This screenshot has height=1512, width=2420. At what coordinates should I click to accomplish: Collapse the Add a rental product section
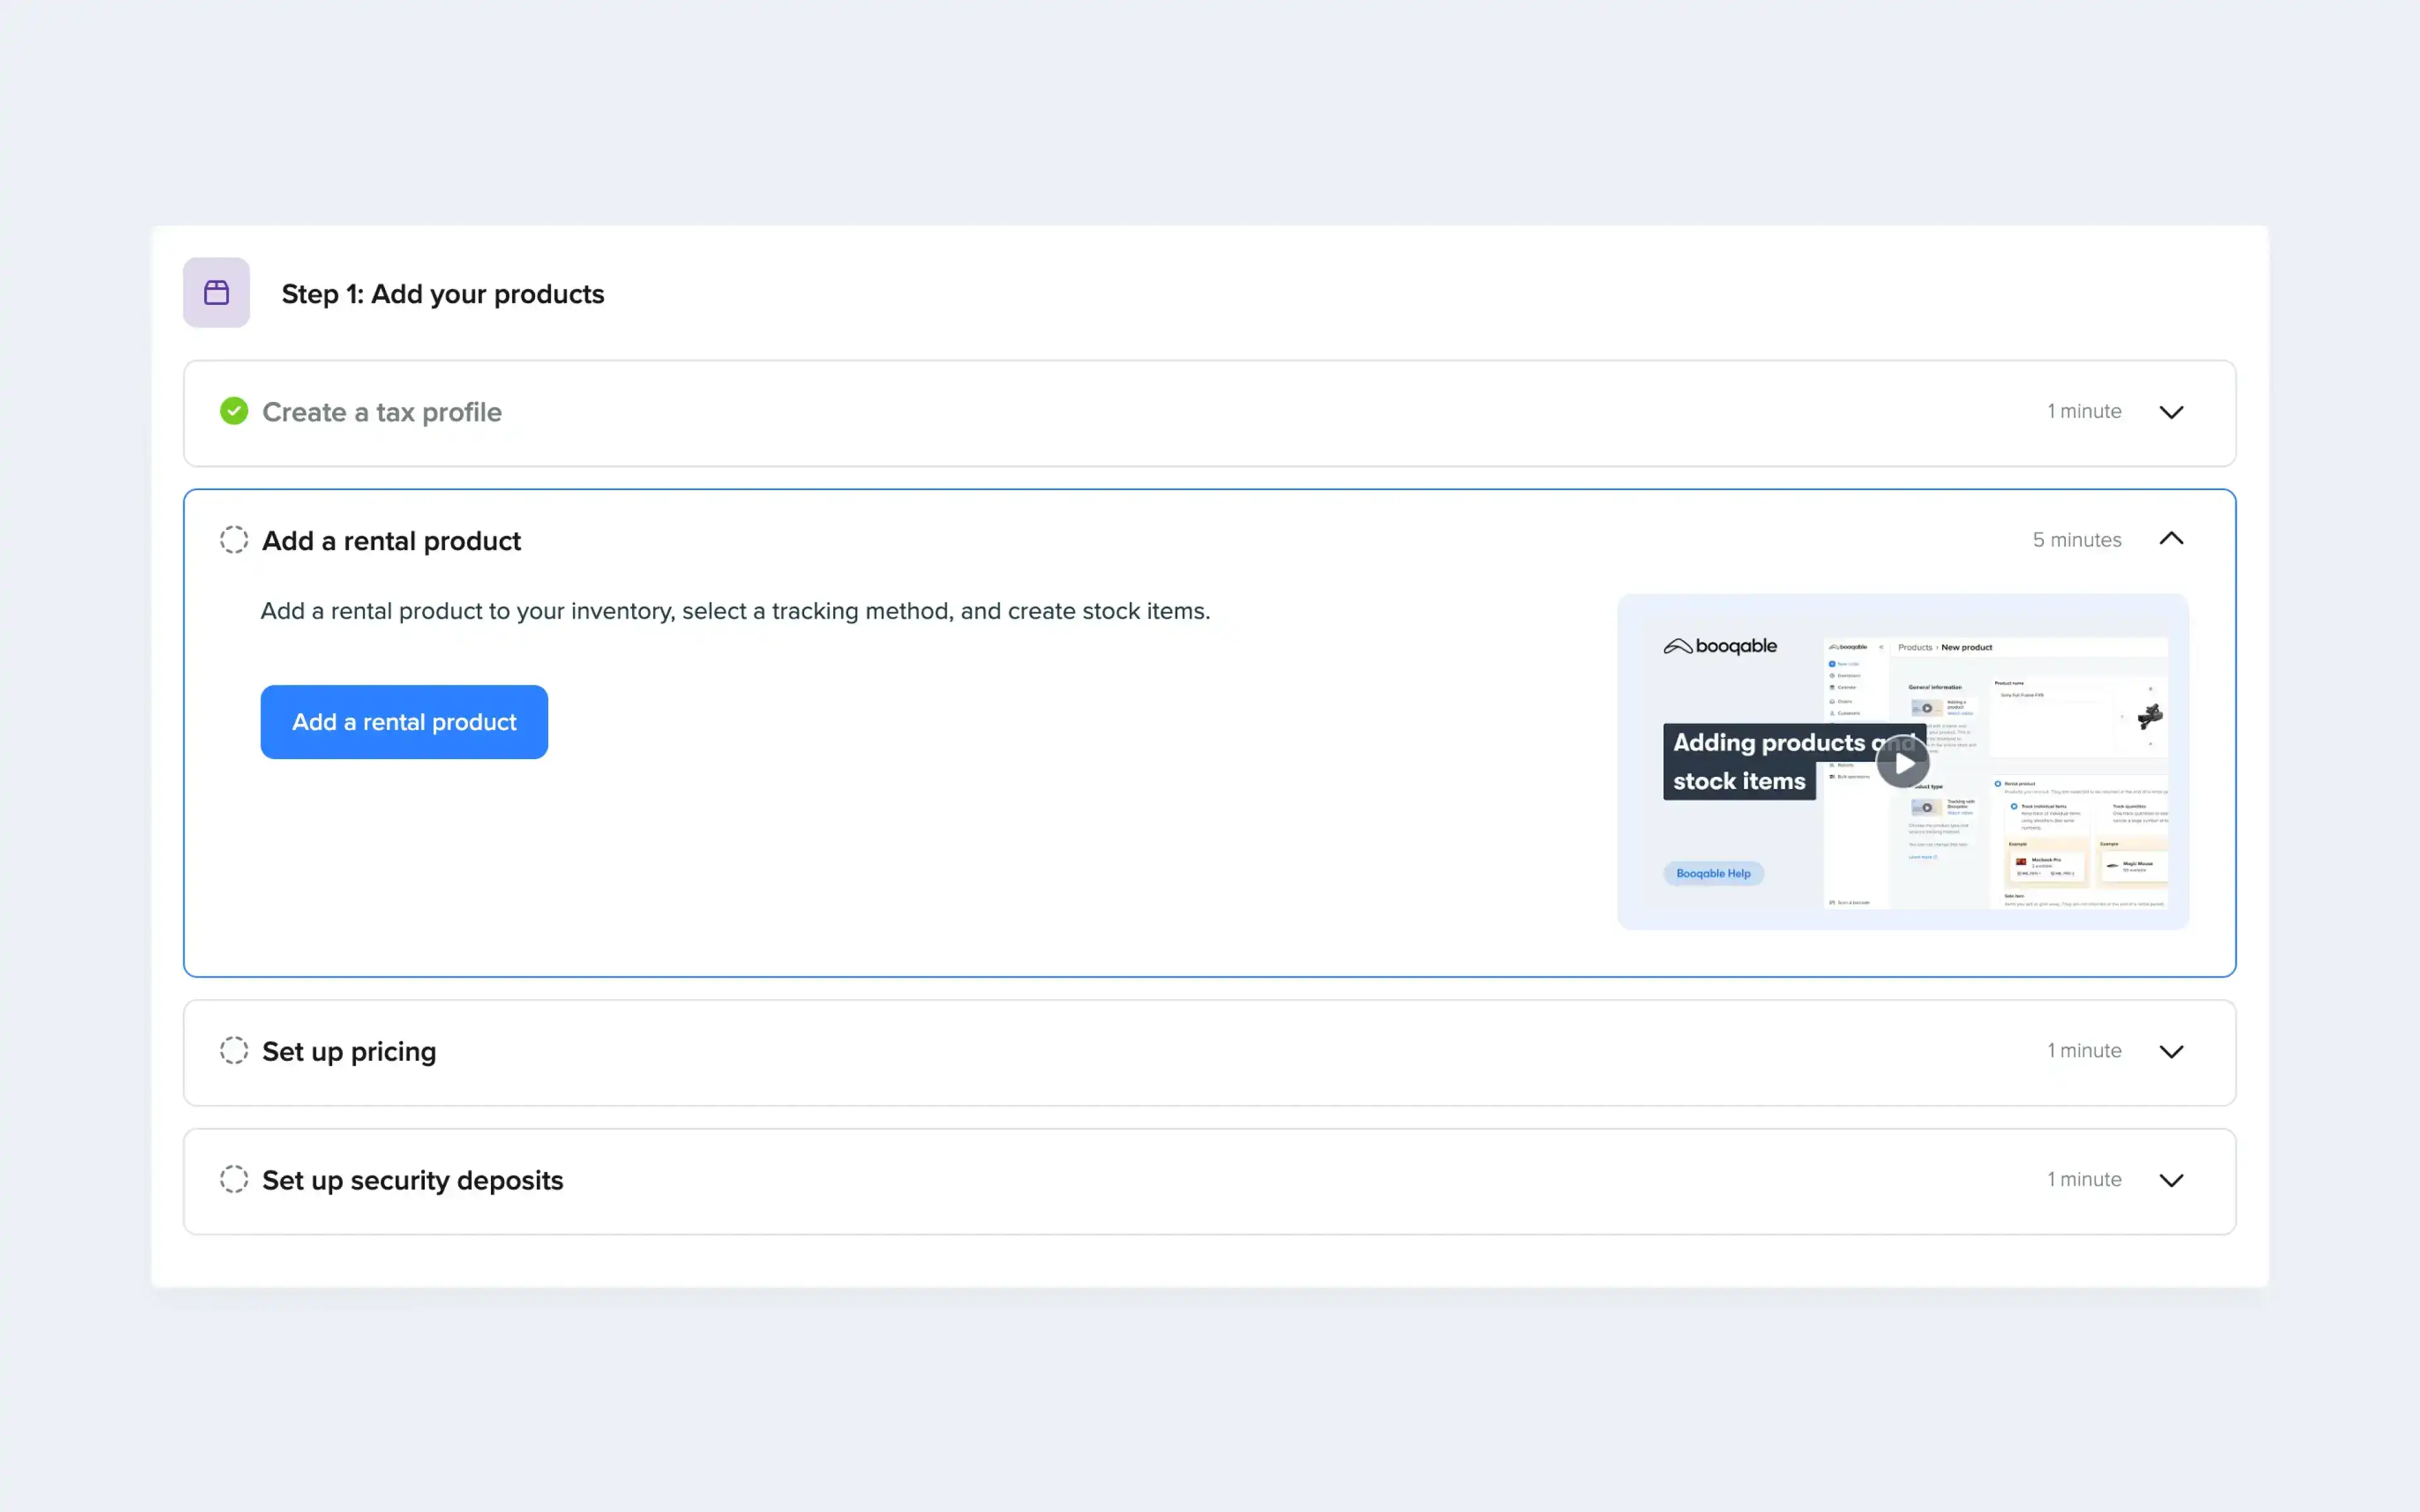click(2171, 539)
